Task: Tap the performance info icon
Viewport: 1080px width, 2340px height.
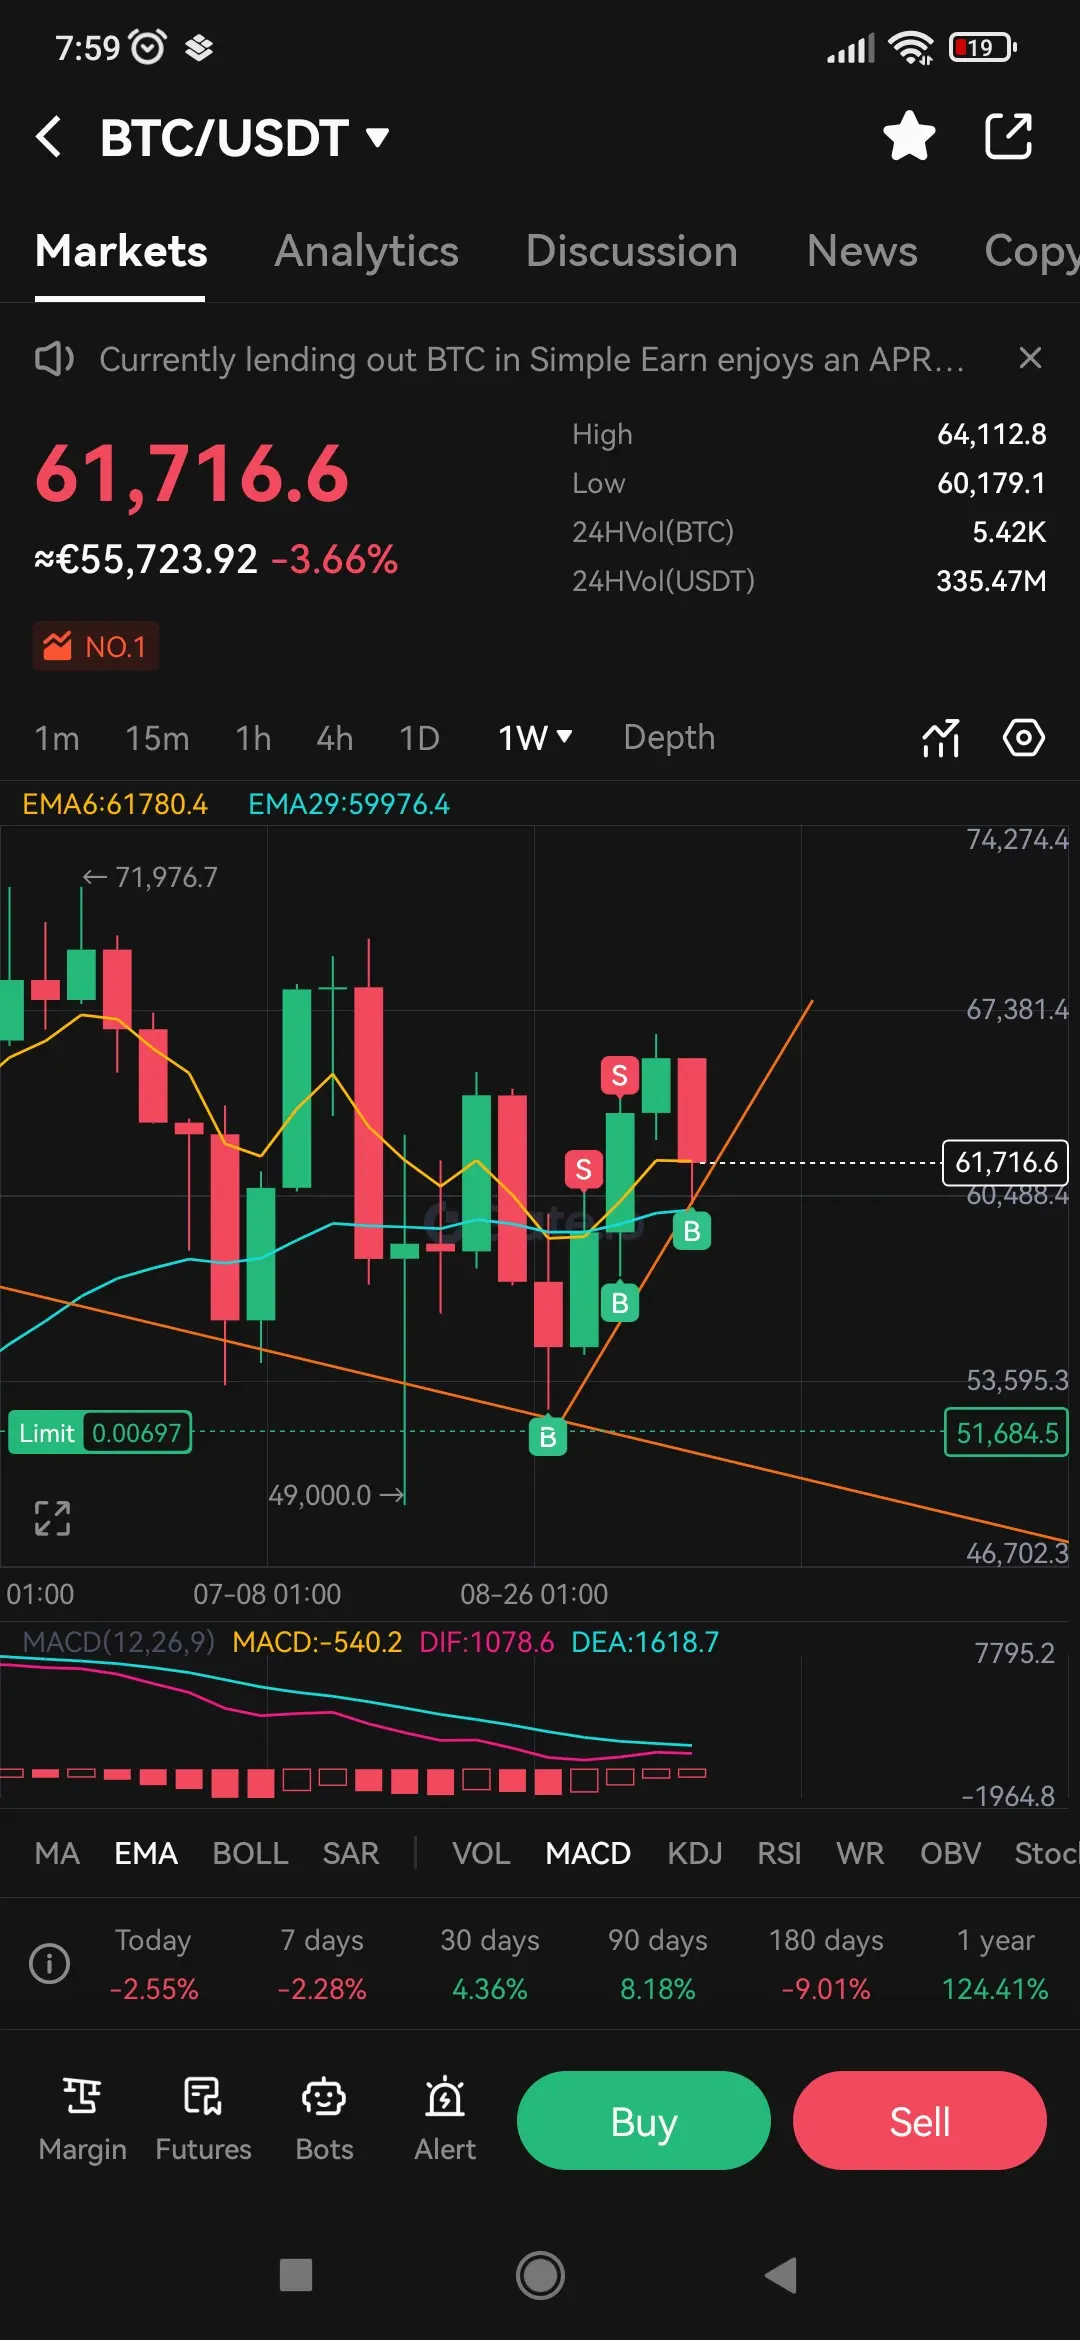Action: pyautogui.click(x=50, y=1963)
